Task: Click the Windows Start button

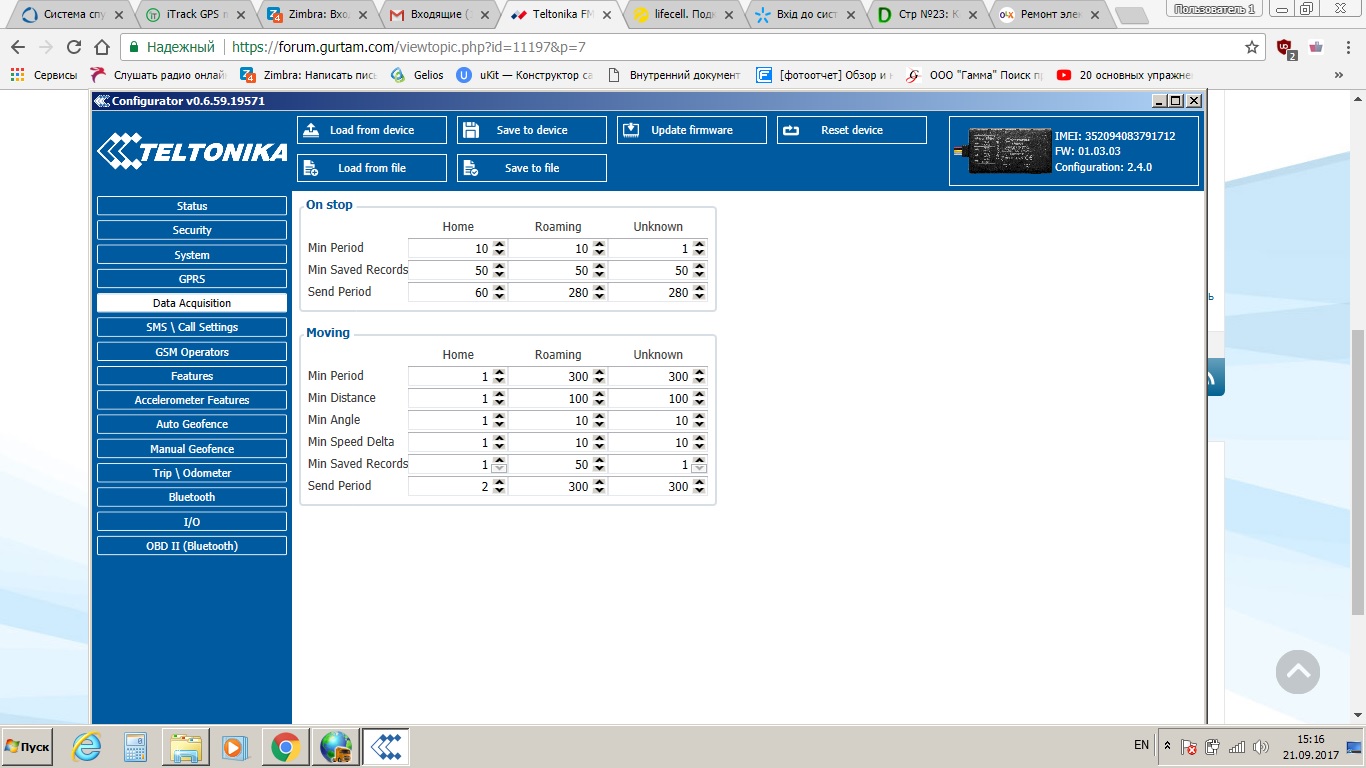Action: (27, 747)
